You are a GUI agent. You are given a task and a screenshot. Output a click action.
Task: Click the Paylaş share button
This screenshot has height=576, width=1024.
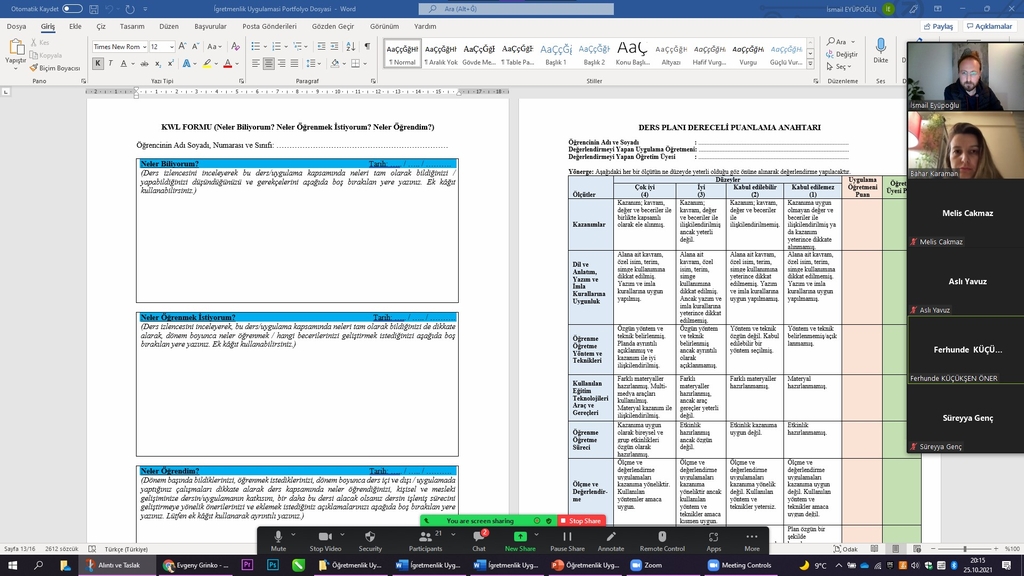point(938,27)
